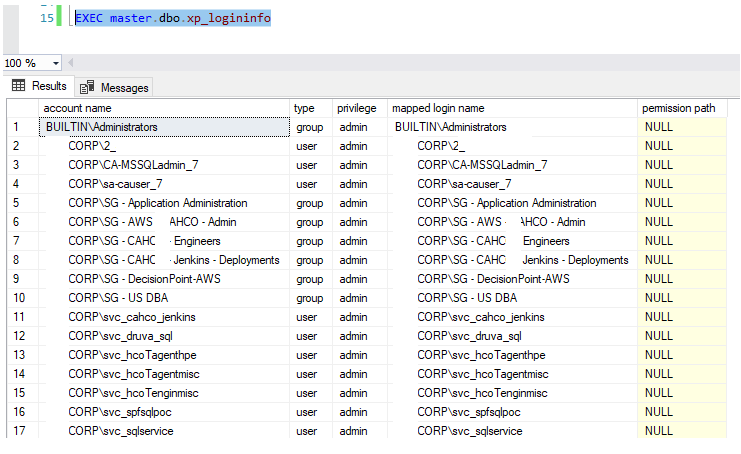Click the Results grid icon
The width and height of the screenshot is (741, 454).
[19, 86]
